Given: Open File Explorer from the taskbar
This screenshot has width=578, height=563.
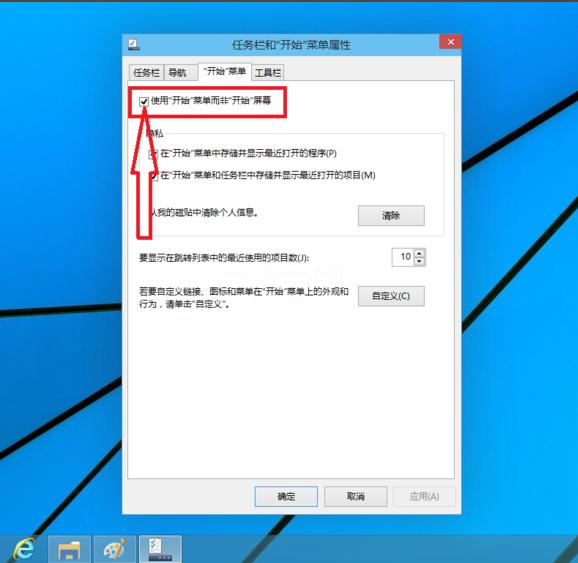Looking at the screenshot, I should pyautogui.click(x=69, y=549).
